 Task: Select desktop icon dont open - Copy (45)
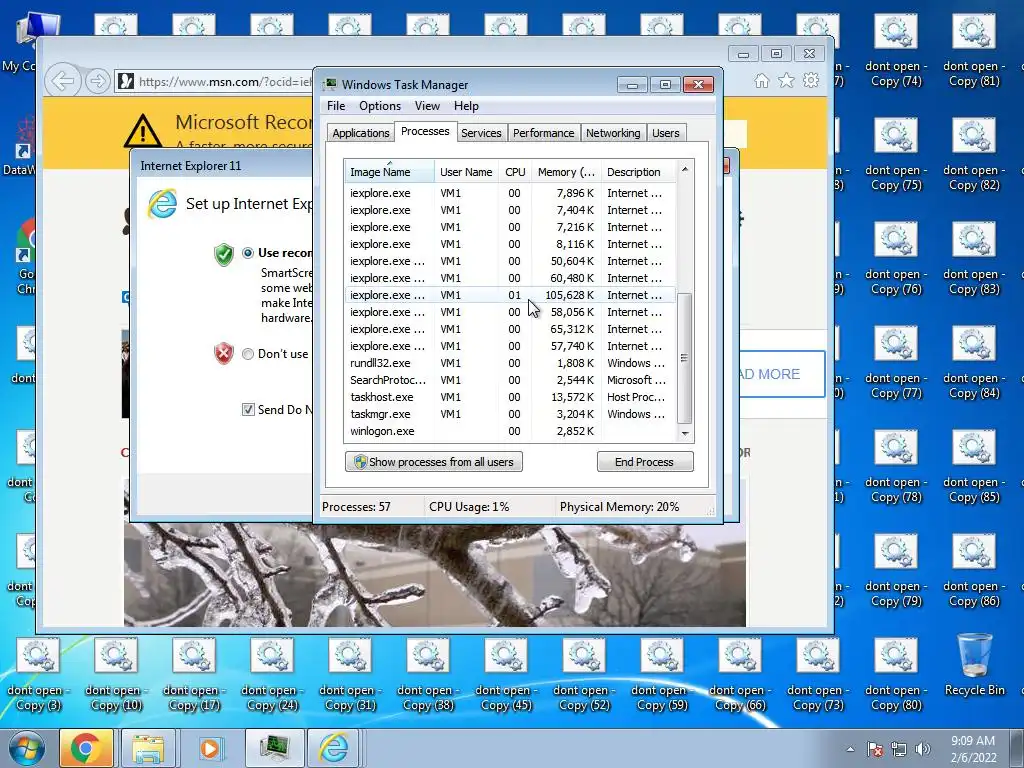pyautogui.click(x=505, y=676)
